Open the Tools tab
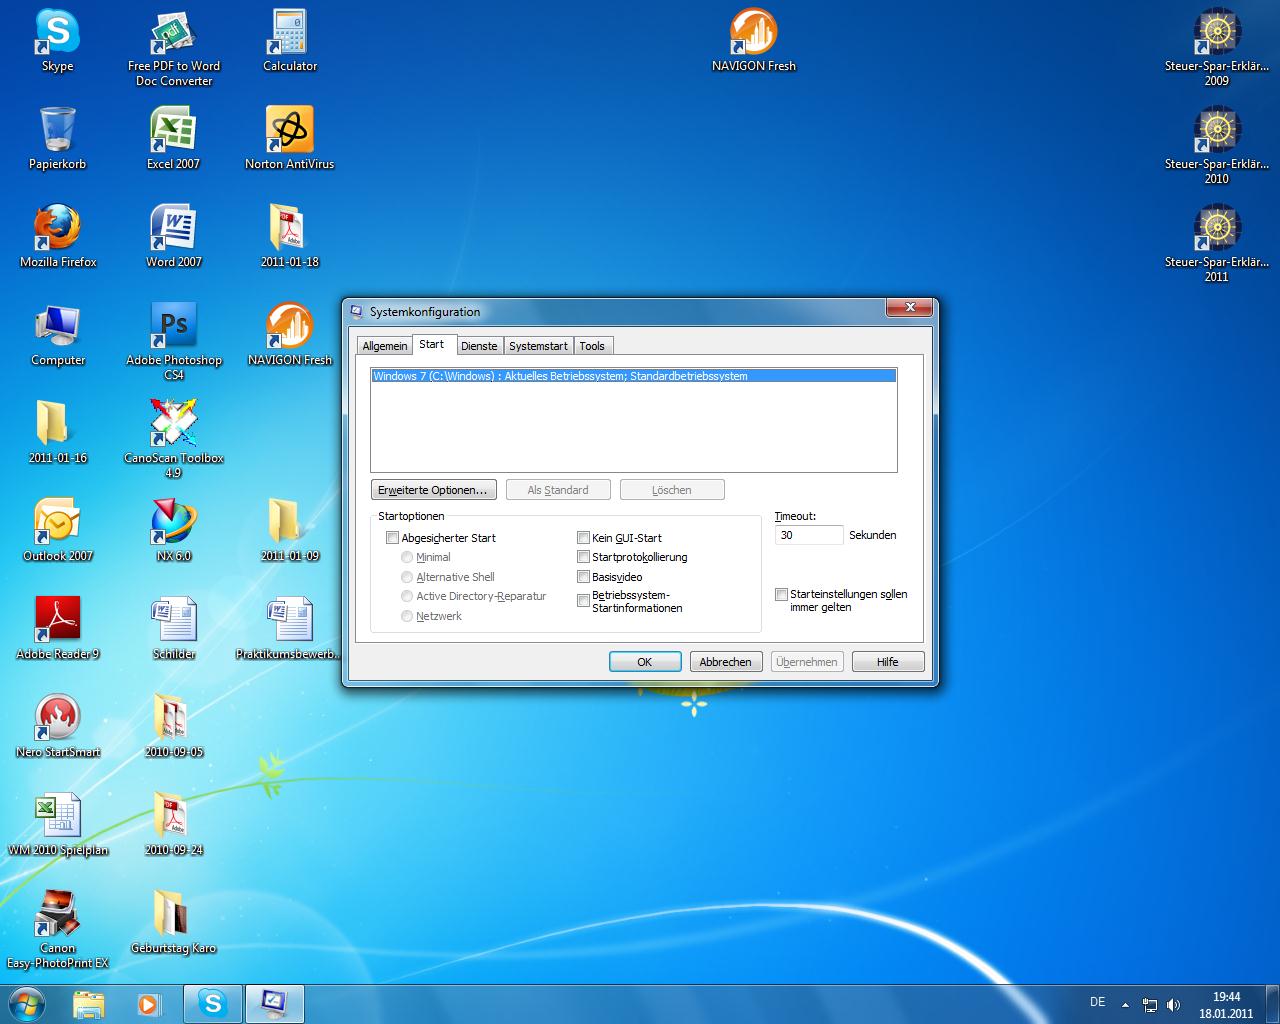 (592, 346)
